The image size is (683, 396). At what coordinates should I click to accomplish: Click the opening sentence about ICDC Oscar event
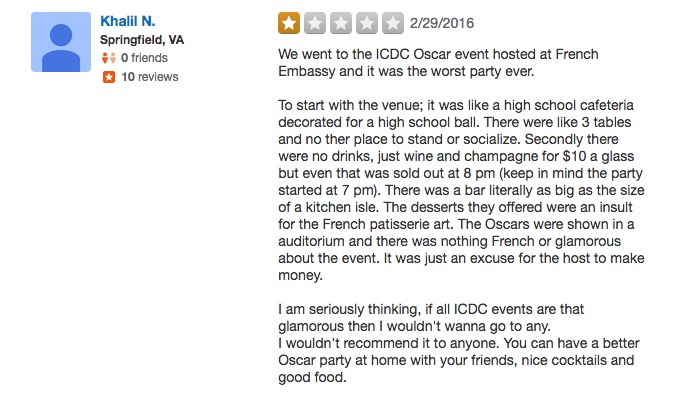click(438, 63)
